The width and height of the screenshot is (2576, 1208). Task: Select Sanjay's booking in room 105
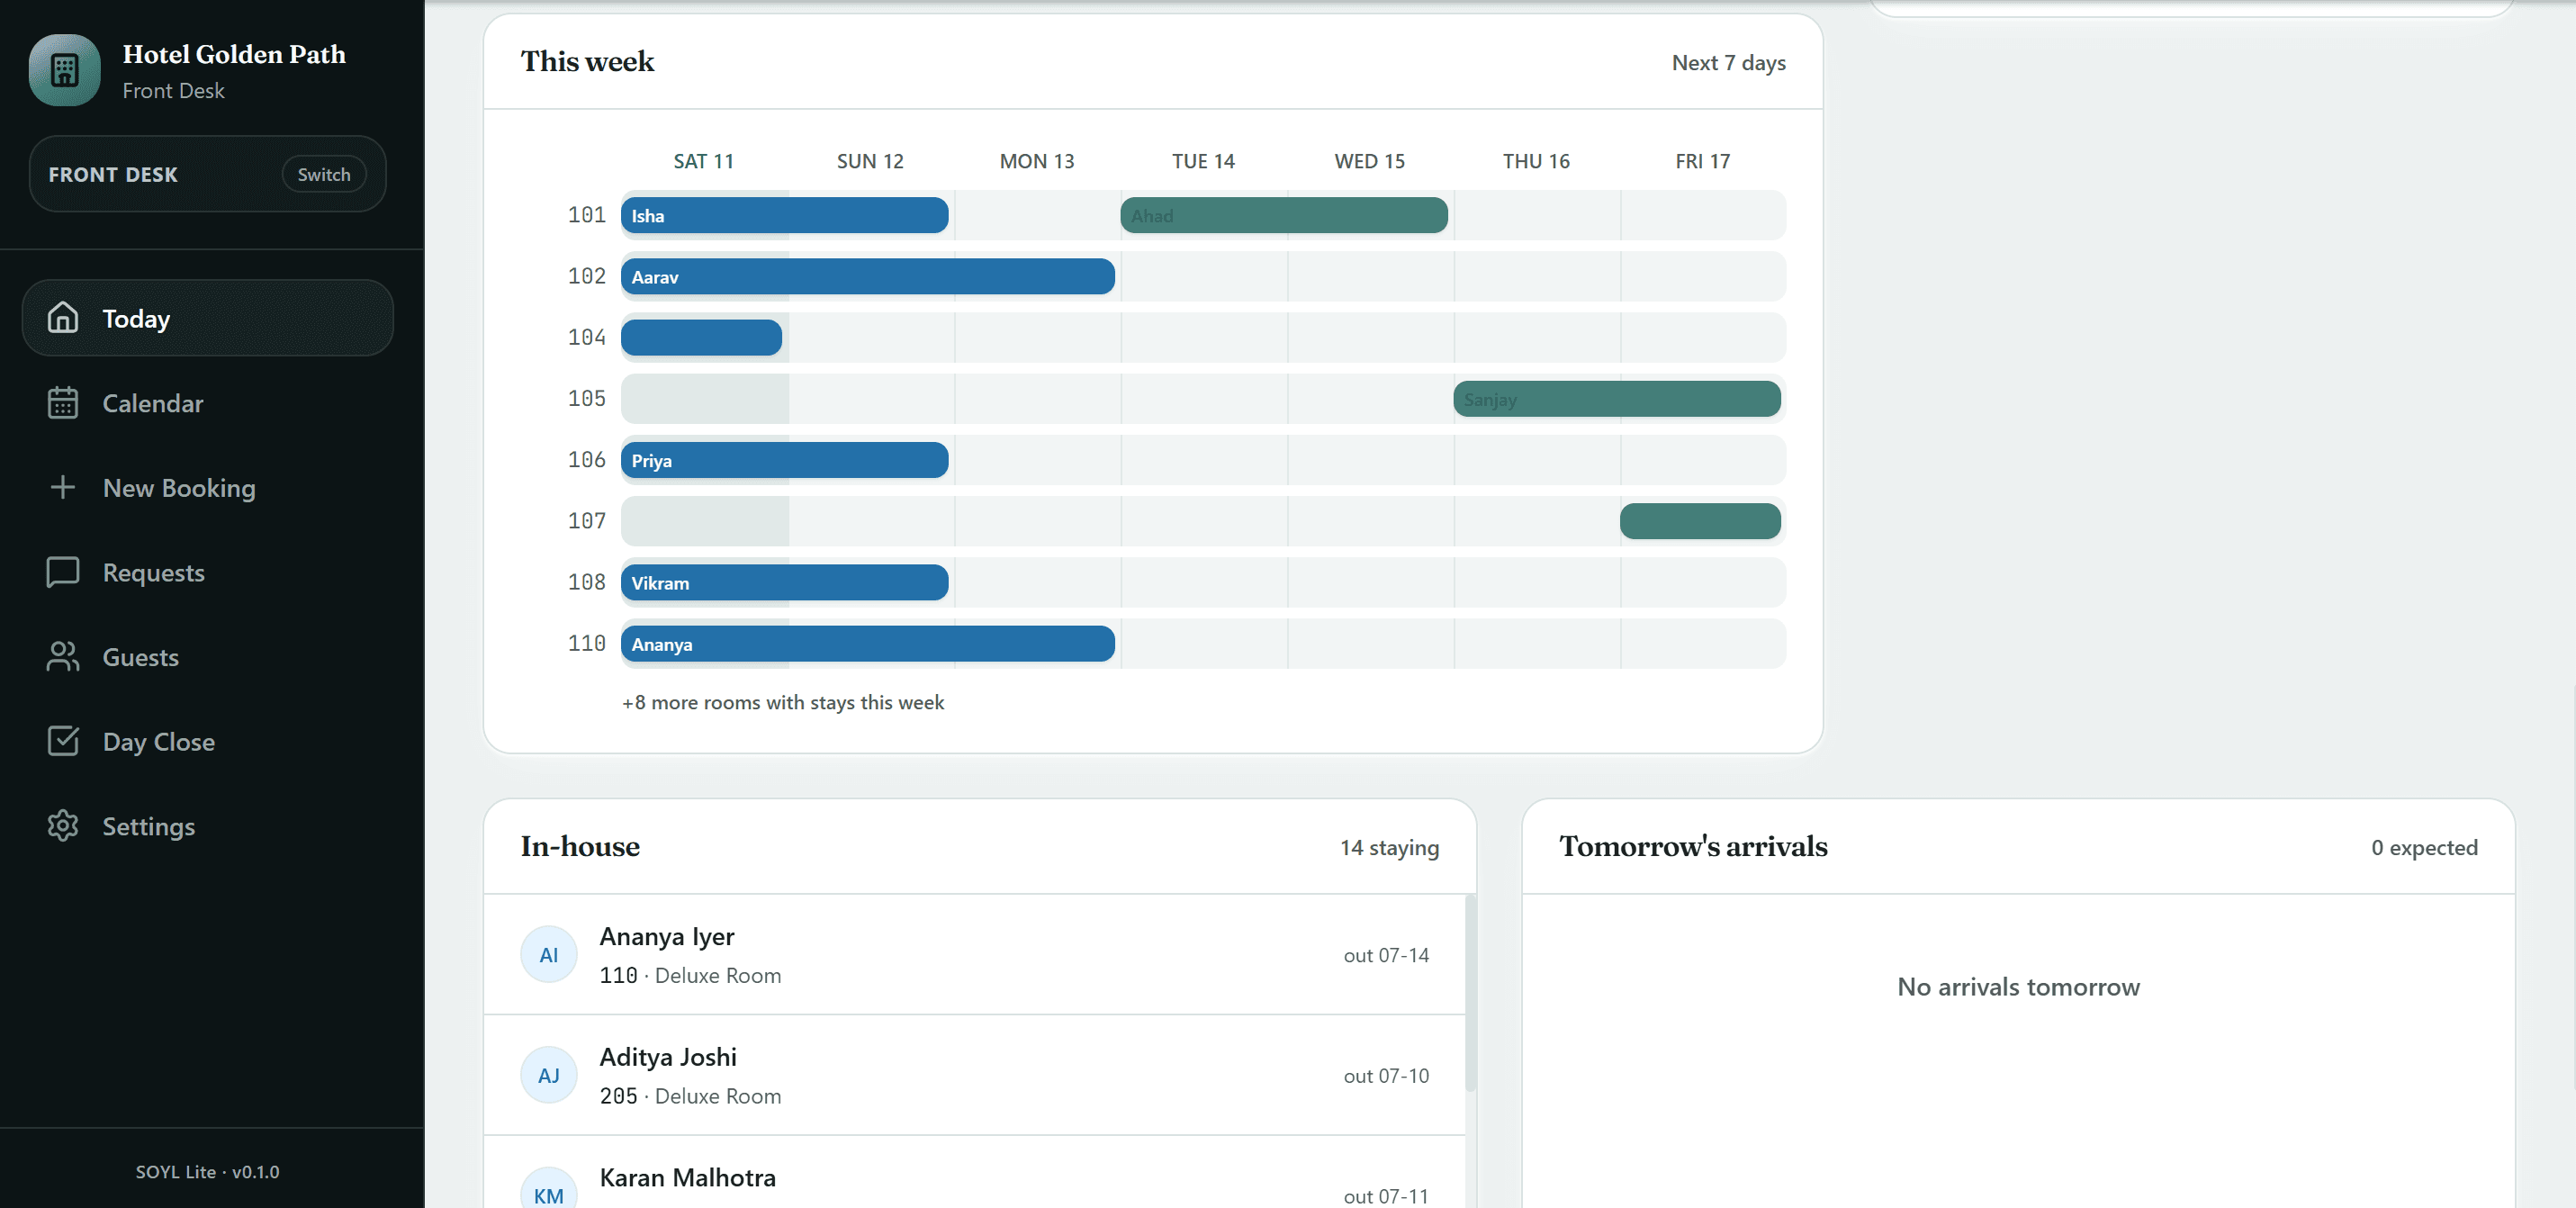click(x=1616, y=398)
